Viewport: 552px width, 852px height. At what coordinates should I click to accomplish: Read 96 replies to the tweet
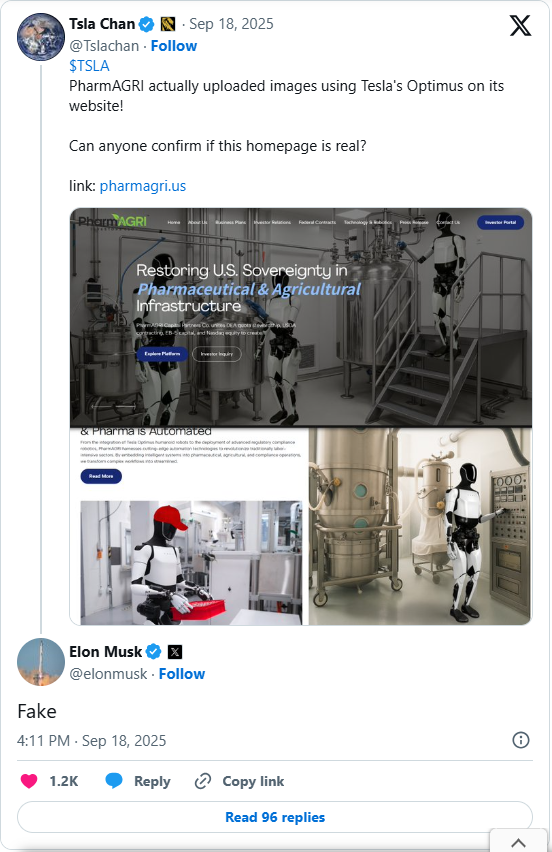pyautogui.click(x=275, y=817)
